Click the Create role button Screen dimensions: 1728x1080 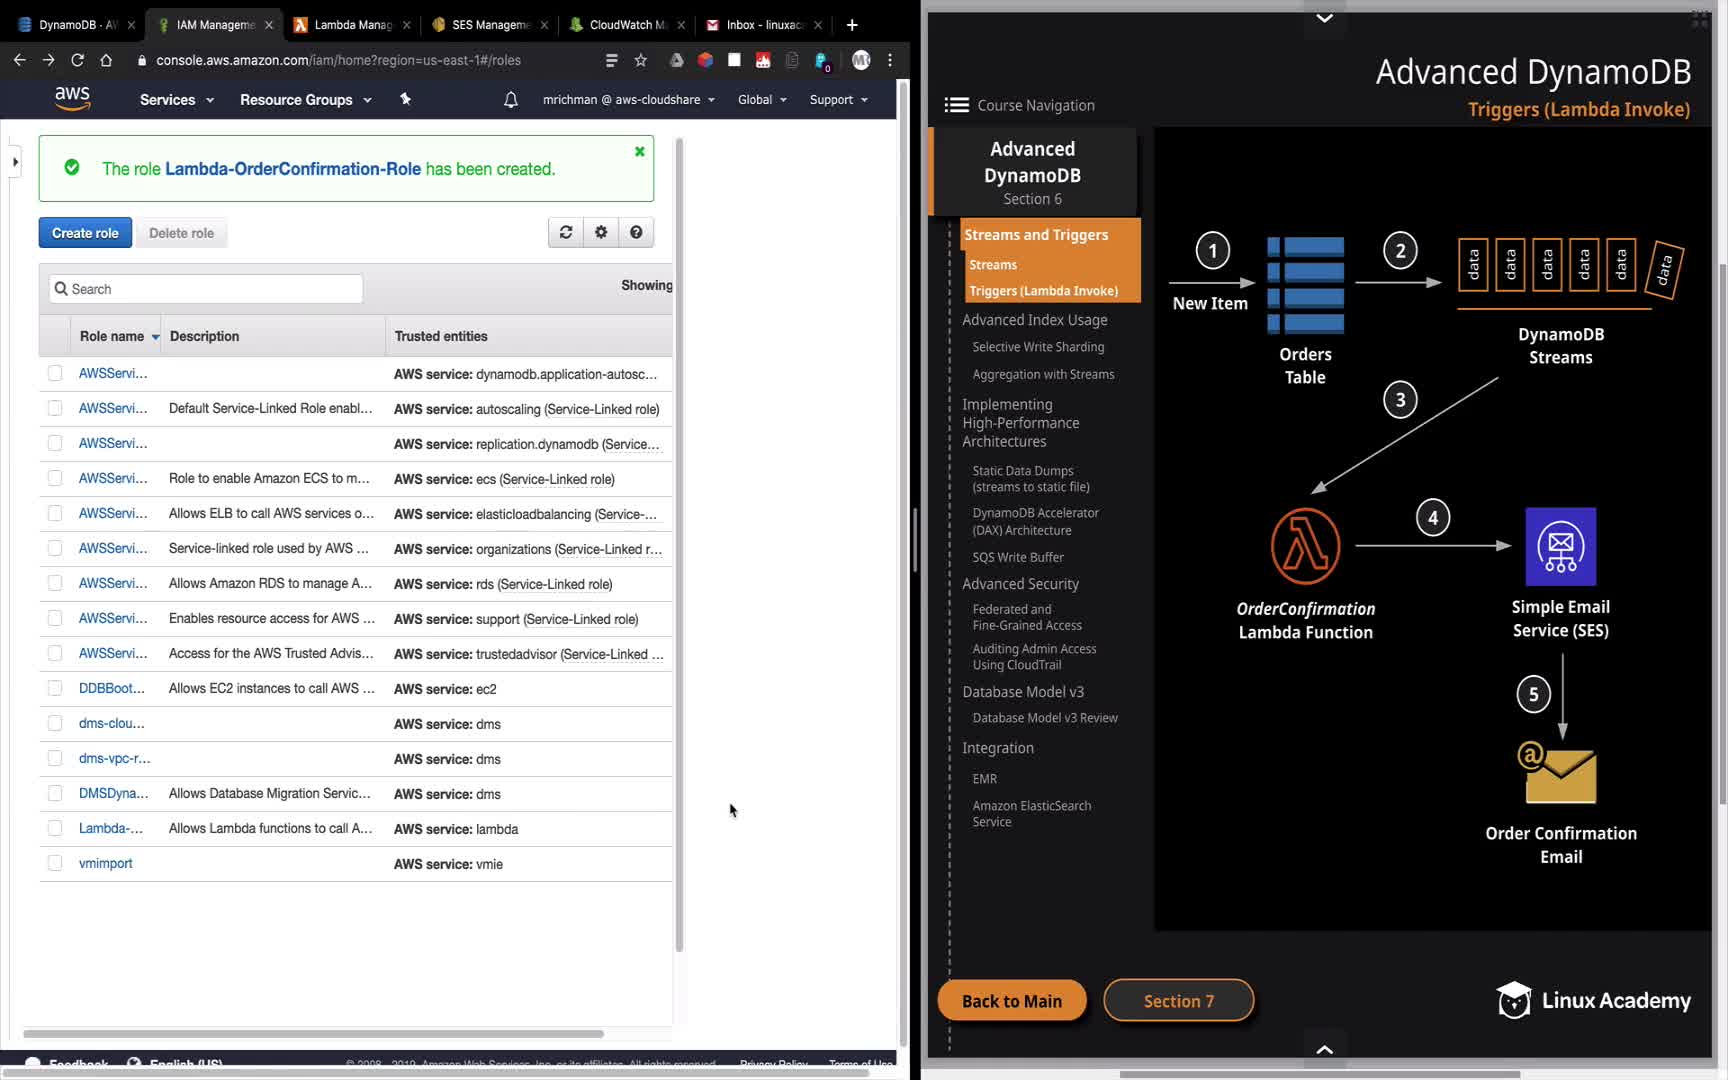pyautogui.click(x=85, y=233)
